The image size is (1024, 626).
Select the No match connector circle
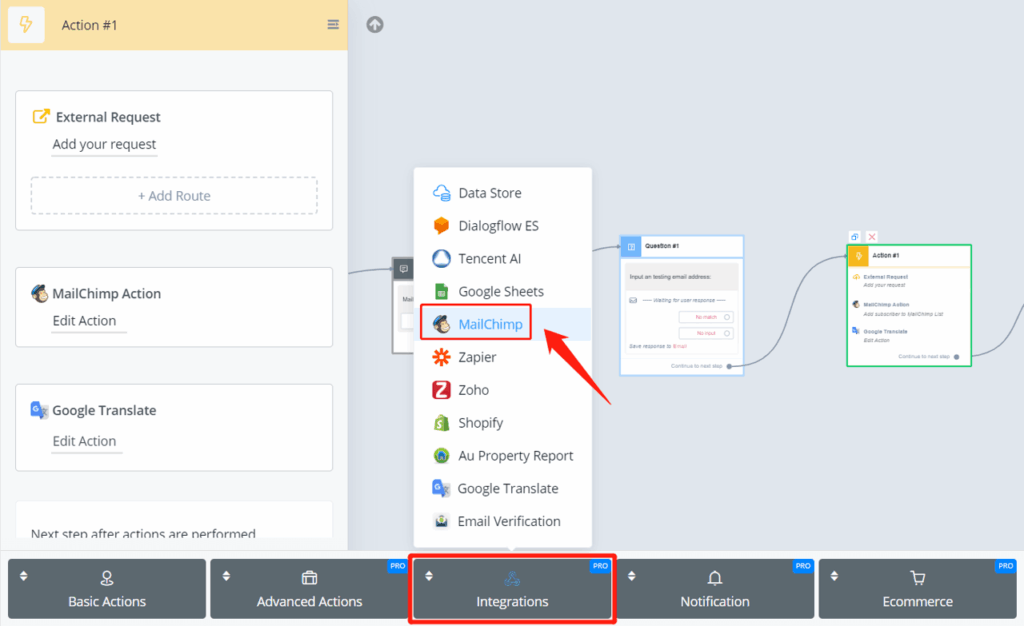(x=727, y=317)
